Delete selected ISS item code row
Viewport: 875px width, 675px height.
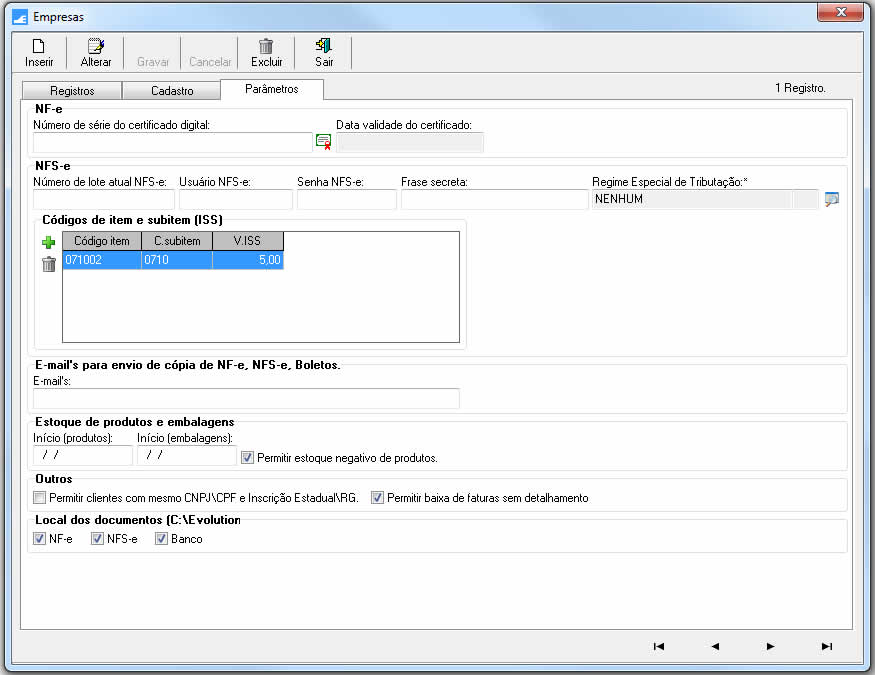(48, 264)
